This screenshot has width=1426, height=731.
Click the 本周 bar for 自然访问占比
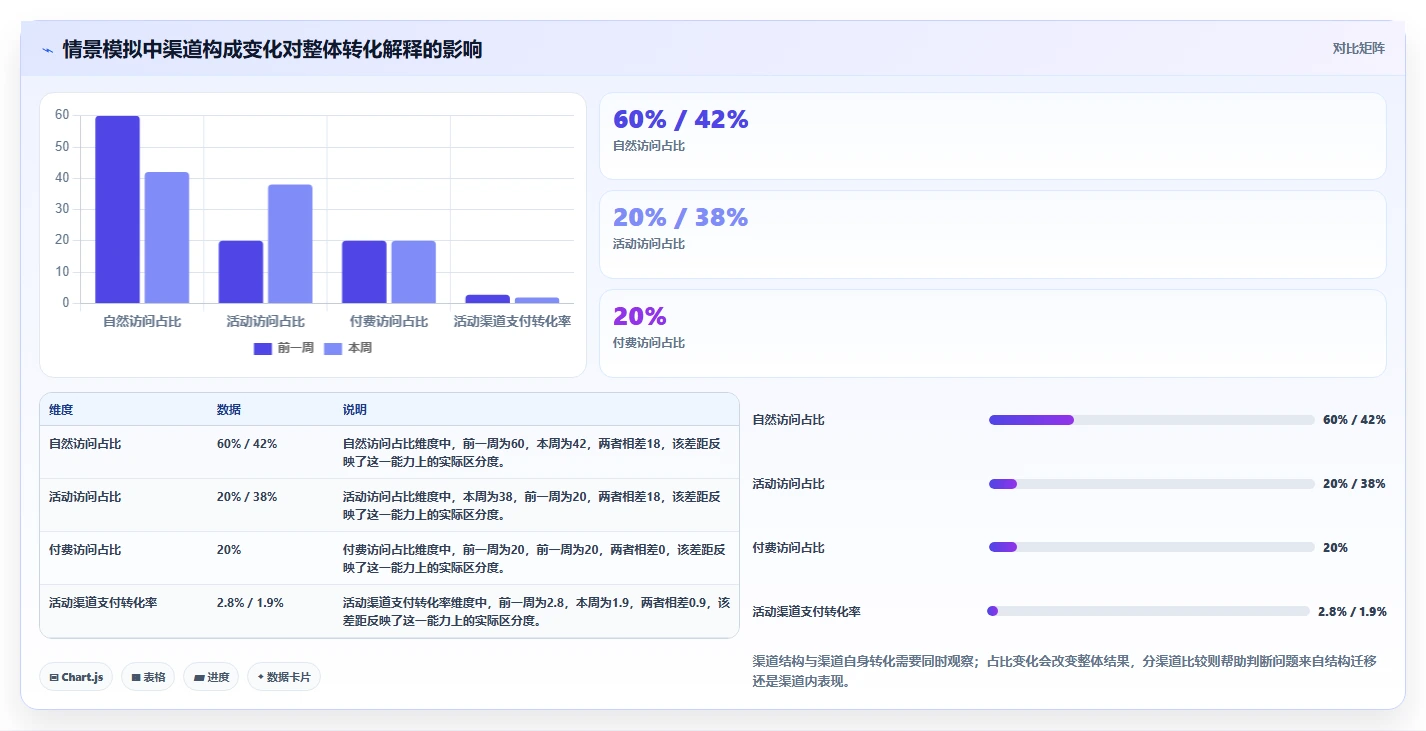(x=167, y=237)
